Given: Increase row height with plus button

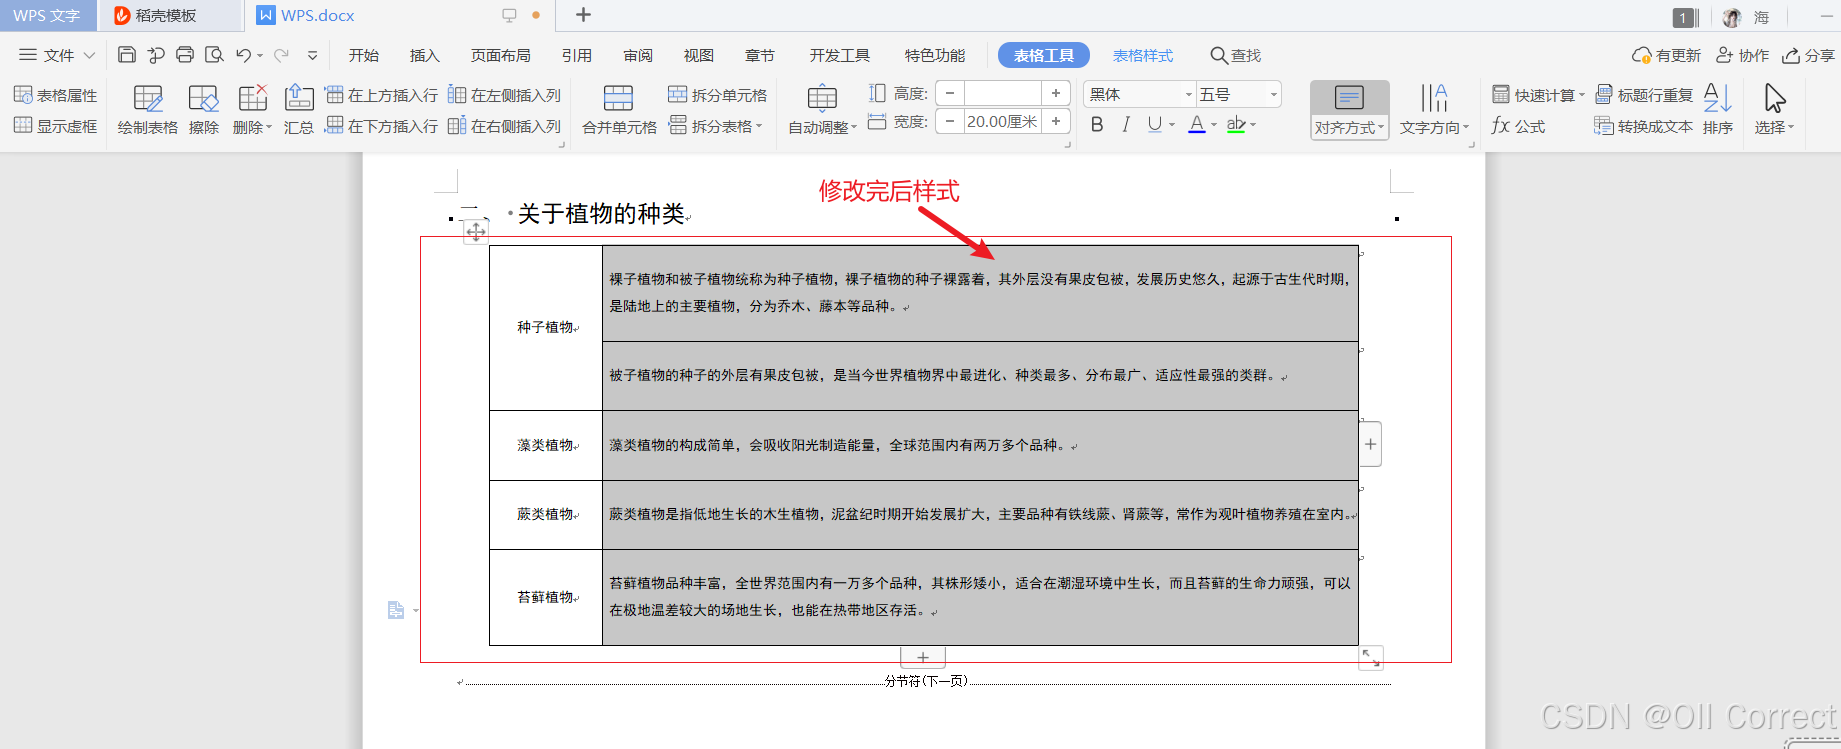Looking at the screenshot, I should point(1056,93).
